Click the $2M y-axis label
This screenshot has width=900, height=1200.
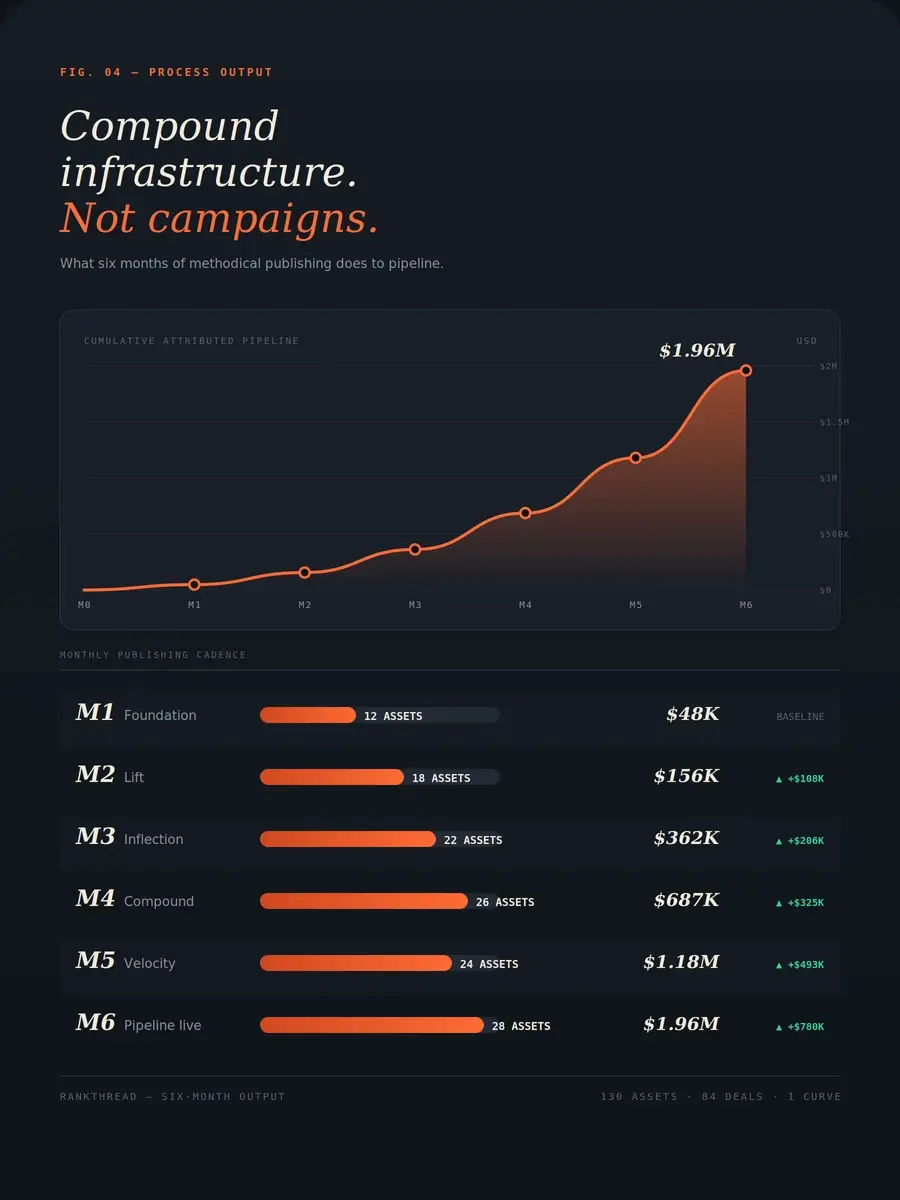click(x=829, y=367)
